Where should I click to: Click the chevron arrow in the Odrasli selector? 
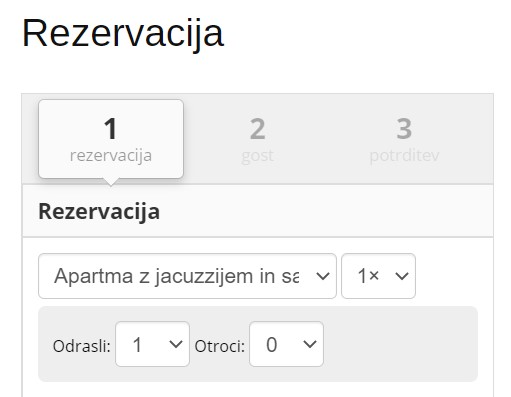pyautogui.click(x=176, y=344)
